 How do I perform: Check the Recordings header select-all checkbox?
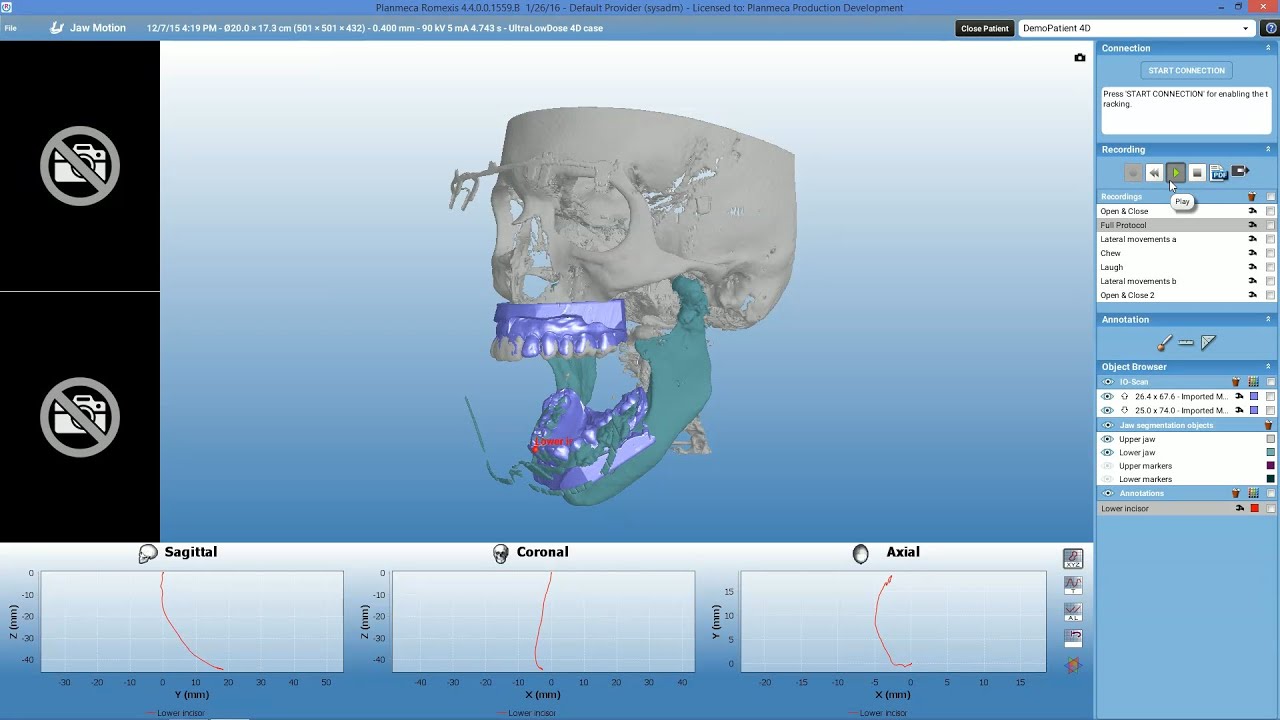[1271, 197]
